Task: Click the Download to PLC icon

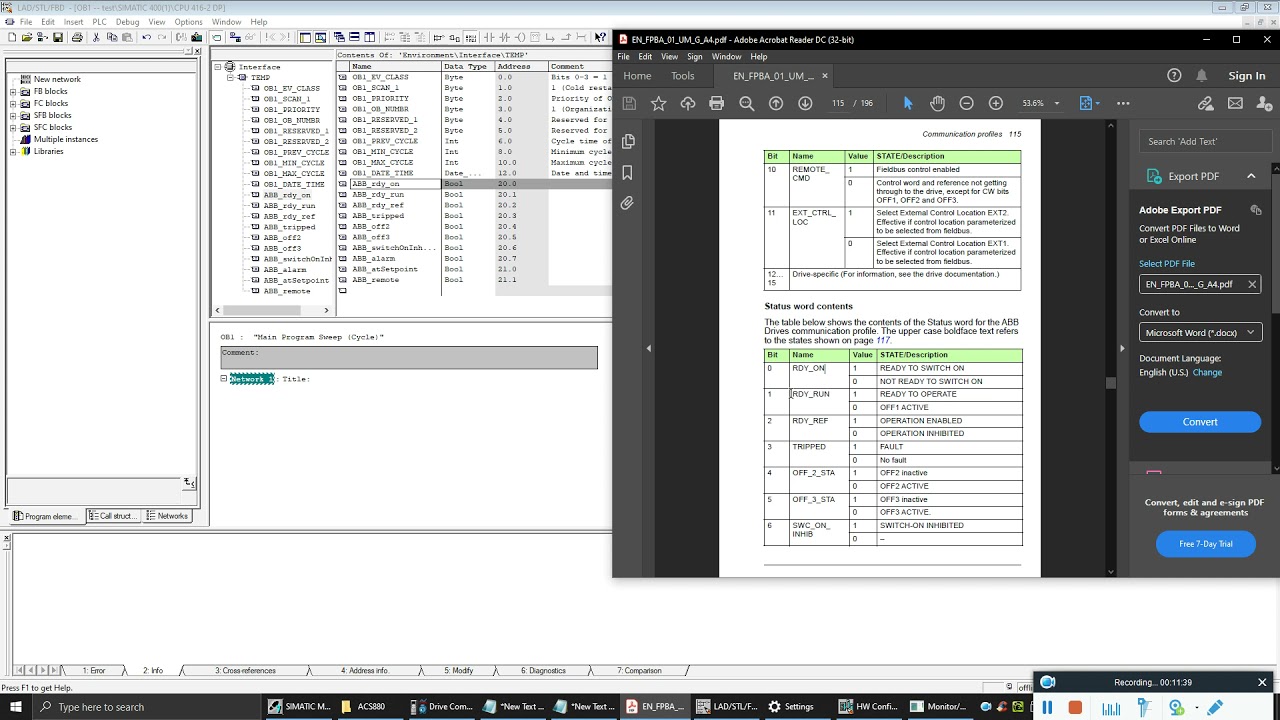Action: click(196, 38)
